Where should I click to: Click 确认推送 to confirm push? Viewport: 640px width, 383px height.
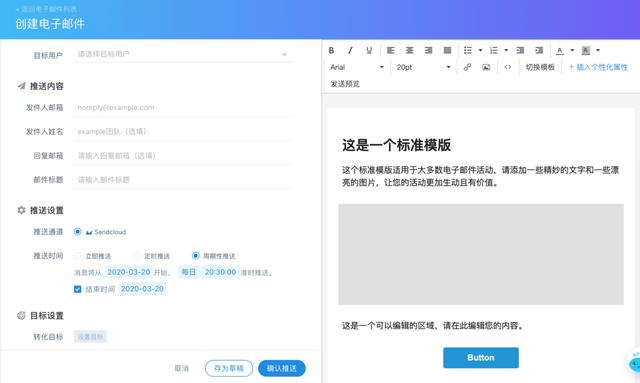pos(282,368)
